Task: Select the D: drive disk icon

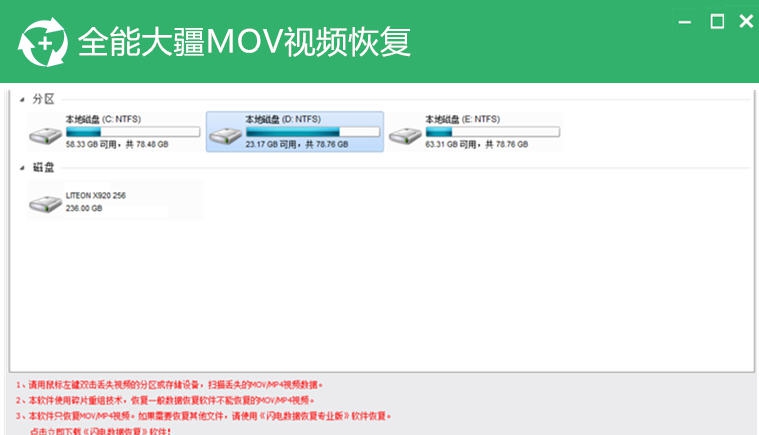Action: point(225,136)
